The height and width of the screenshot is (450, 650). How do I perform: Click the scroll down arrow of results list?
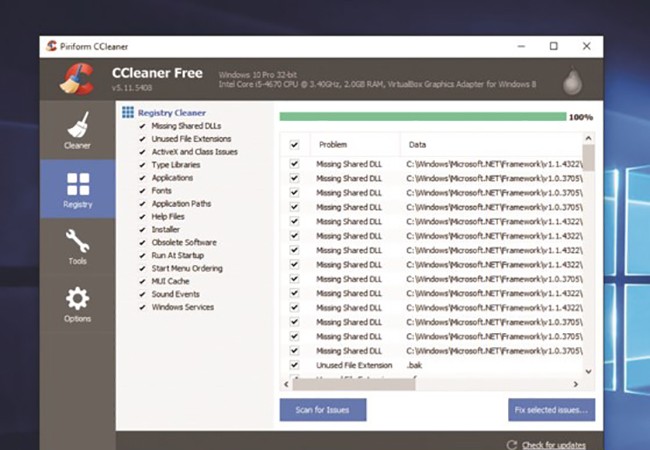[588, 371]
